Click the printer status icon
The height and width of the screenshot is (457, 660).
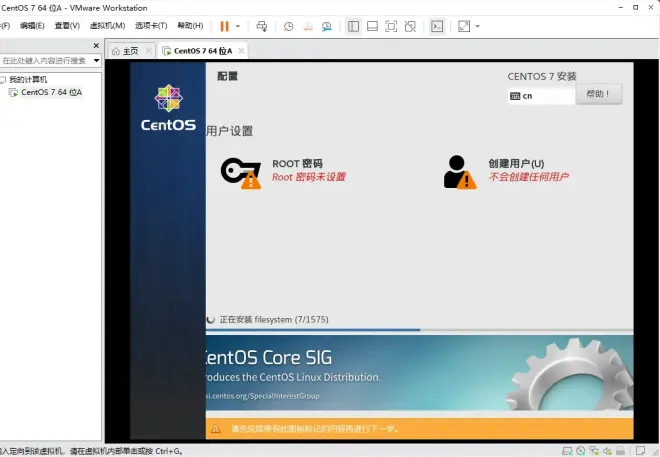point(620,451)
